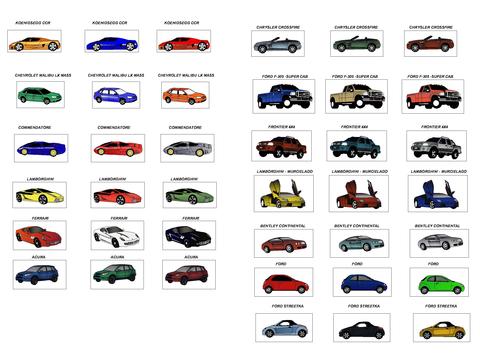Select the silver Bentley Continental image
This screenshot has width=480, height=360.
click(x=439, y=243)
